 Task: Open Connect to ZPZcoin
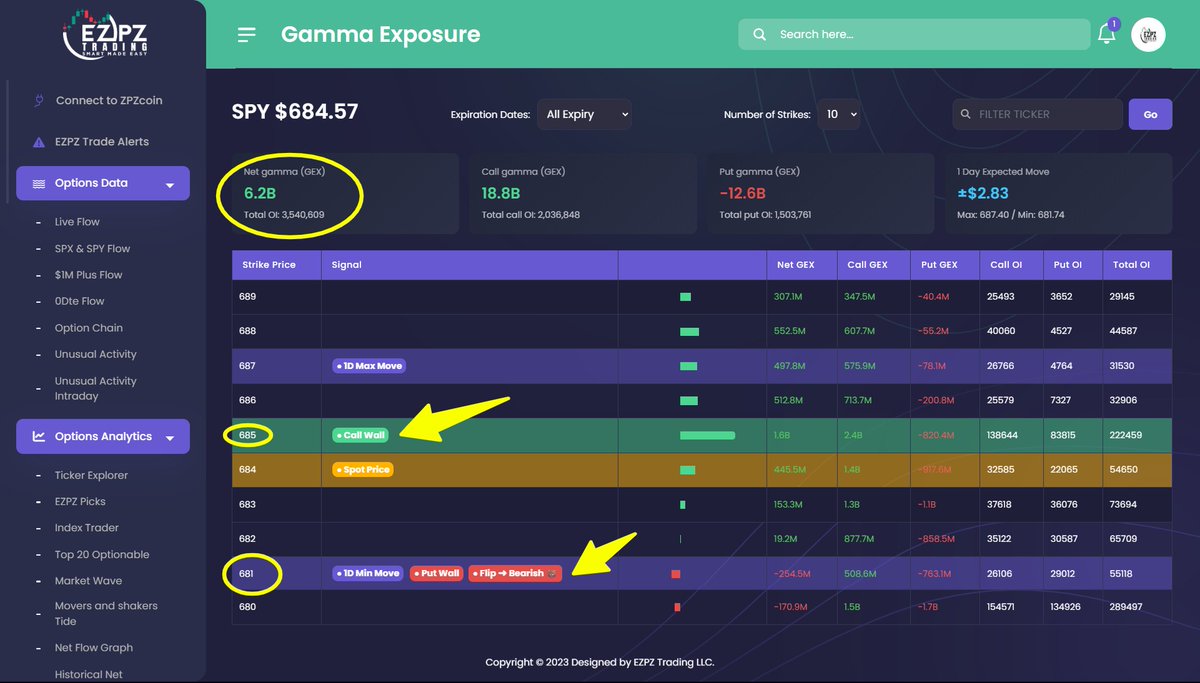(109, 100)
